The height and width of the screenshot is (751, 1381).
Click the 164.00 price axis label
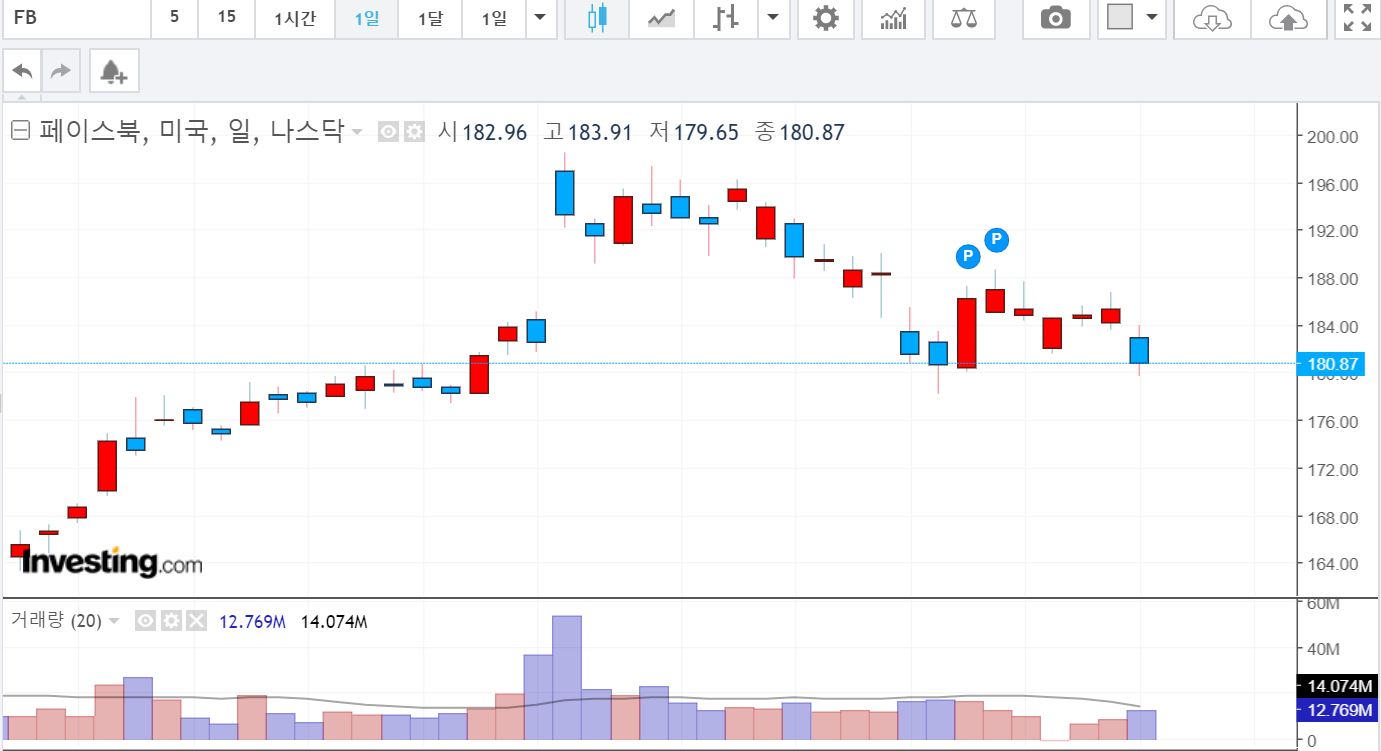[1334, 564]
